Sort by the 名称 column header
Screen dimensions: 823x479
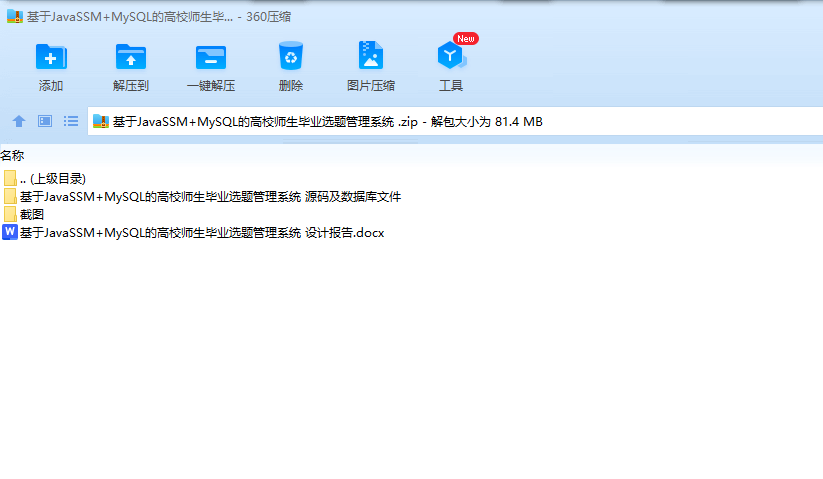coord(12,155)
